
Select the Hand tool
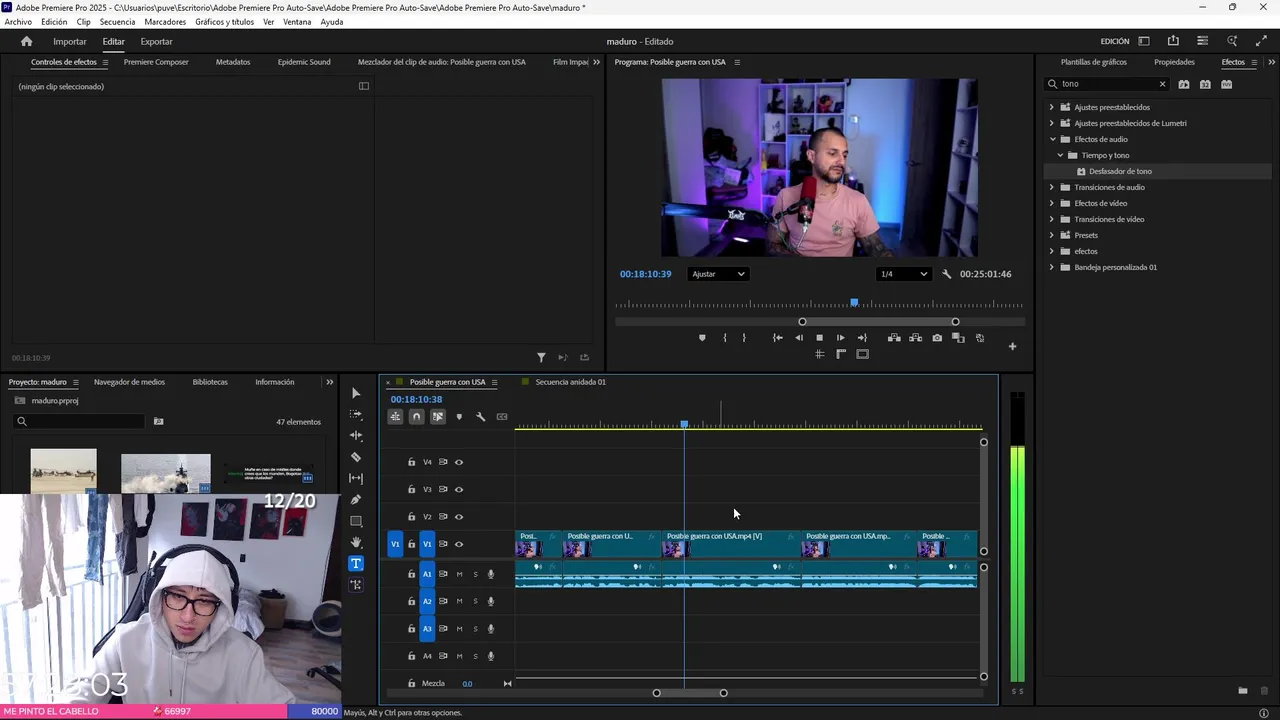(x=356, y=542)
